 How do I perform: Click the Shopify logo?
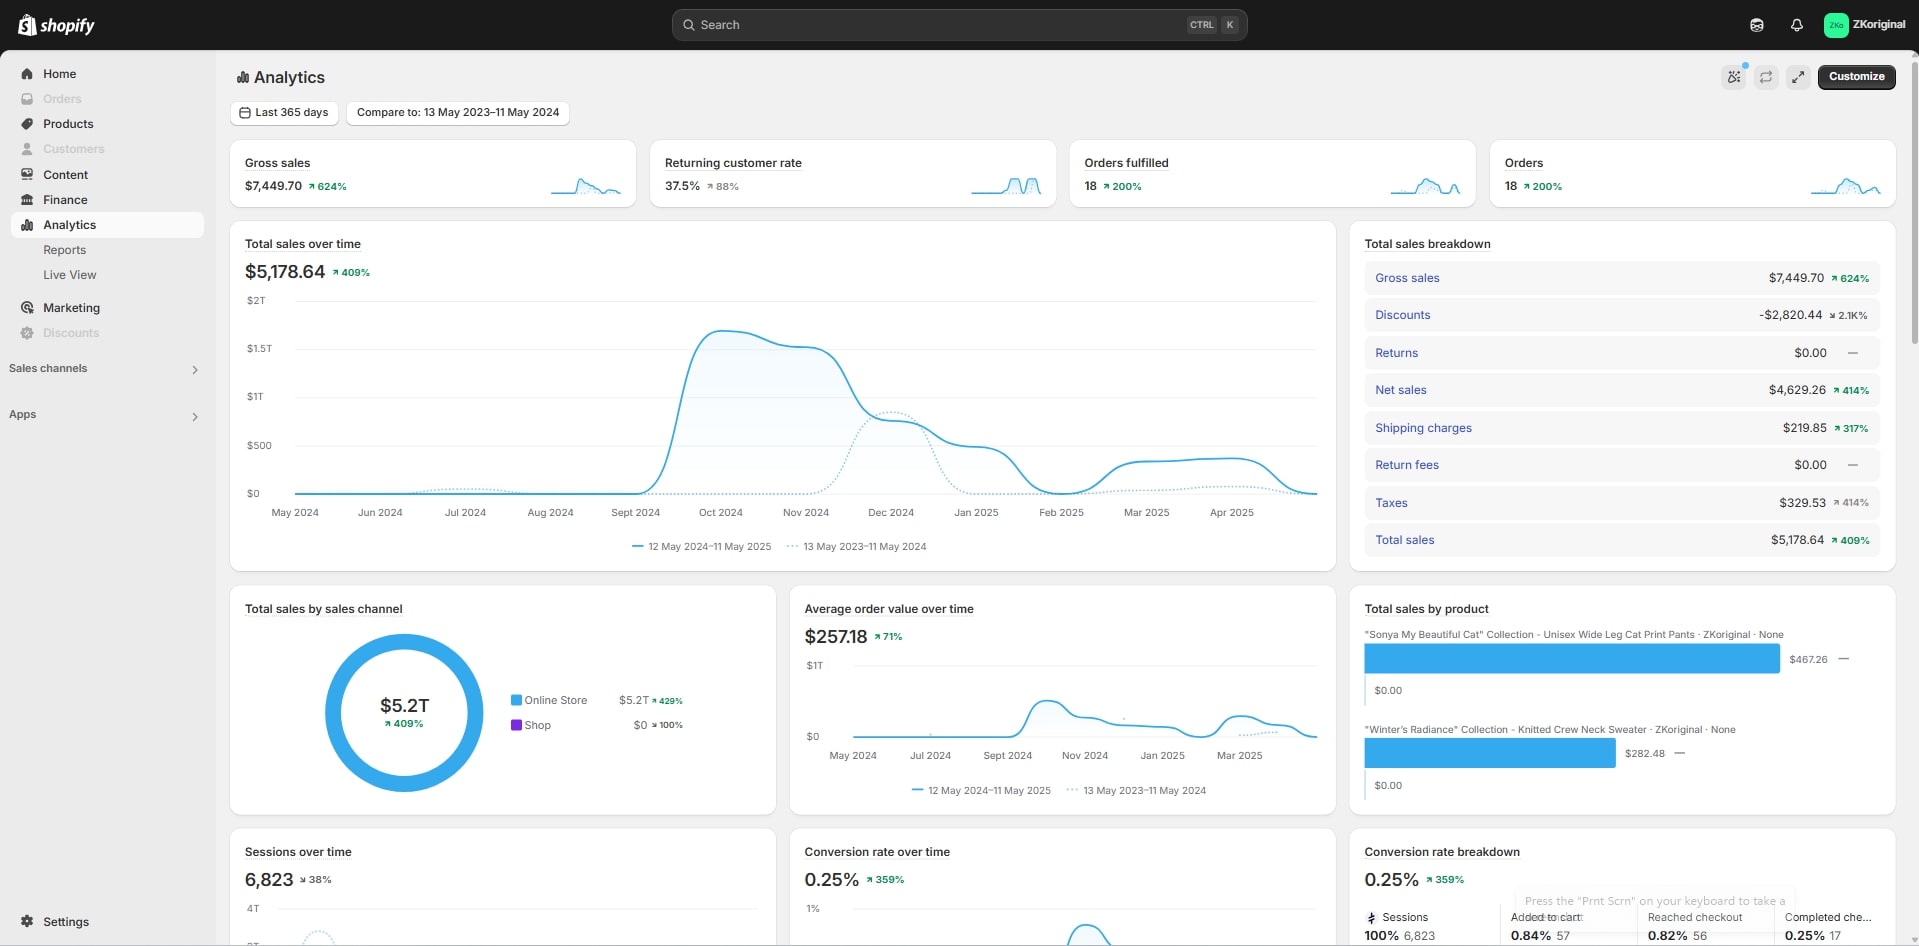(56, 25)
